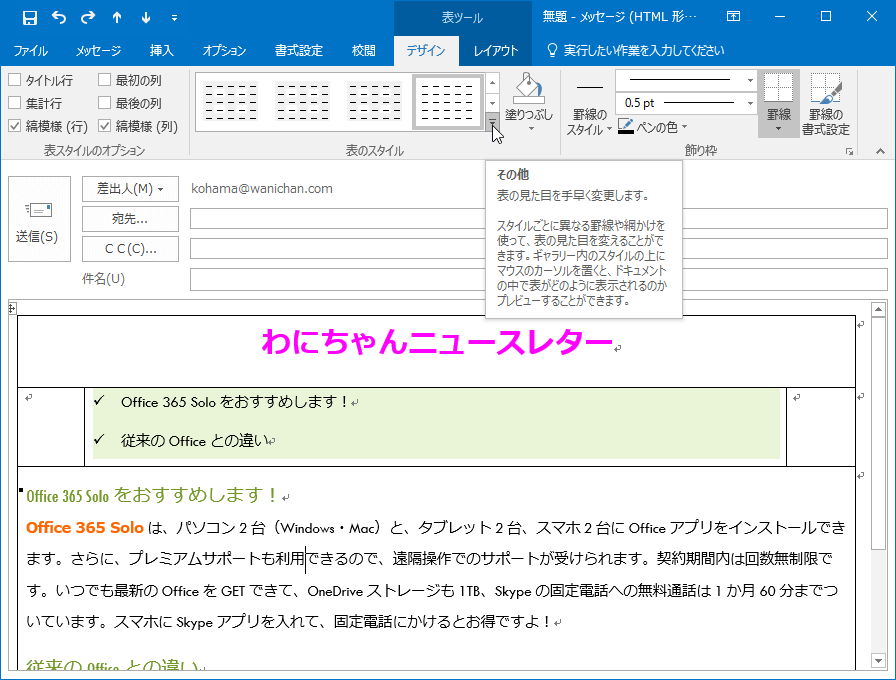
Task: Choose the first table style thumbnail
Action: click(x=231, y=102)
